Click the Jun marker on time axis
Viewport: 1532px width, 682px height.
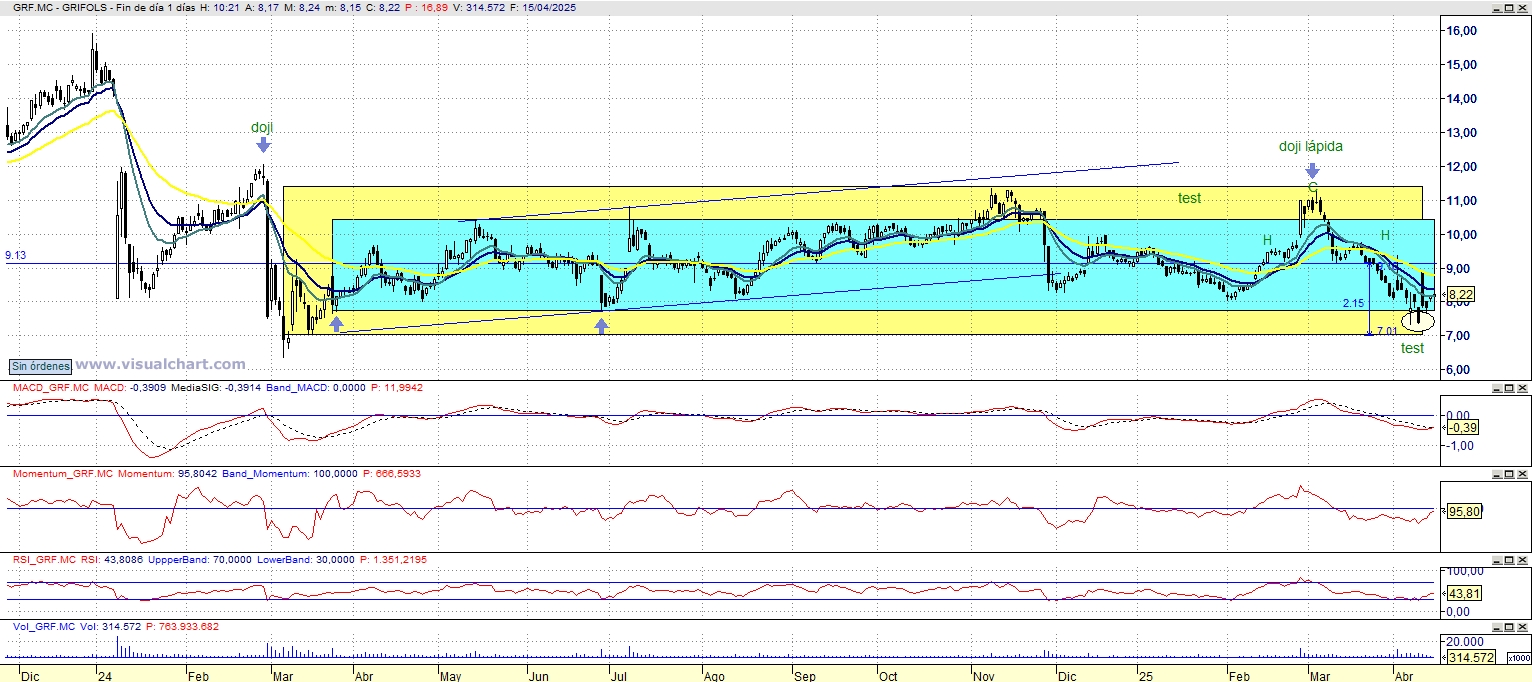click(x=538, y=676)
